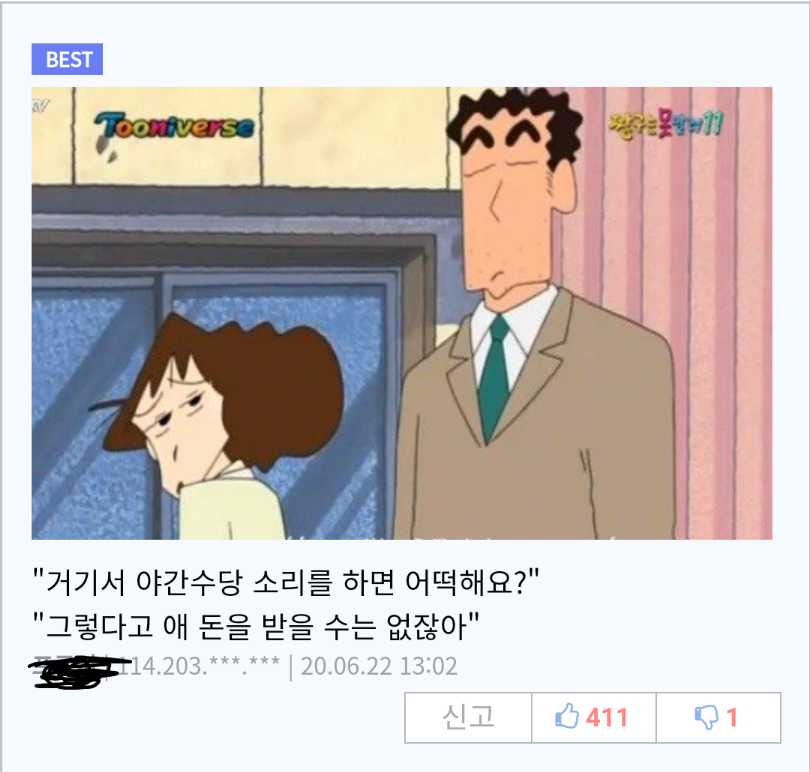Click the brown-haired woman's face
This screenshot has width=810, height=772.
(178, 424)
